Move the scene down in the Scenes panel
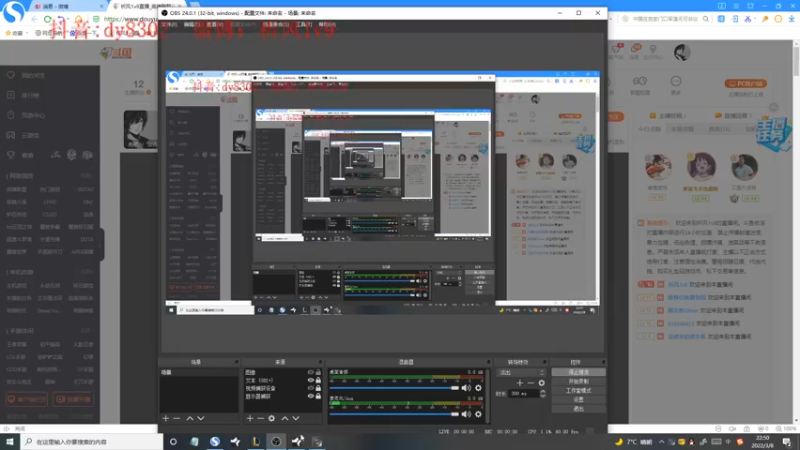This screenshot has width=800, height=450. click(x=201, y=418)
